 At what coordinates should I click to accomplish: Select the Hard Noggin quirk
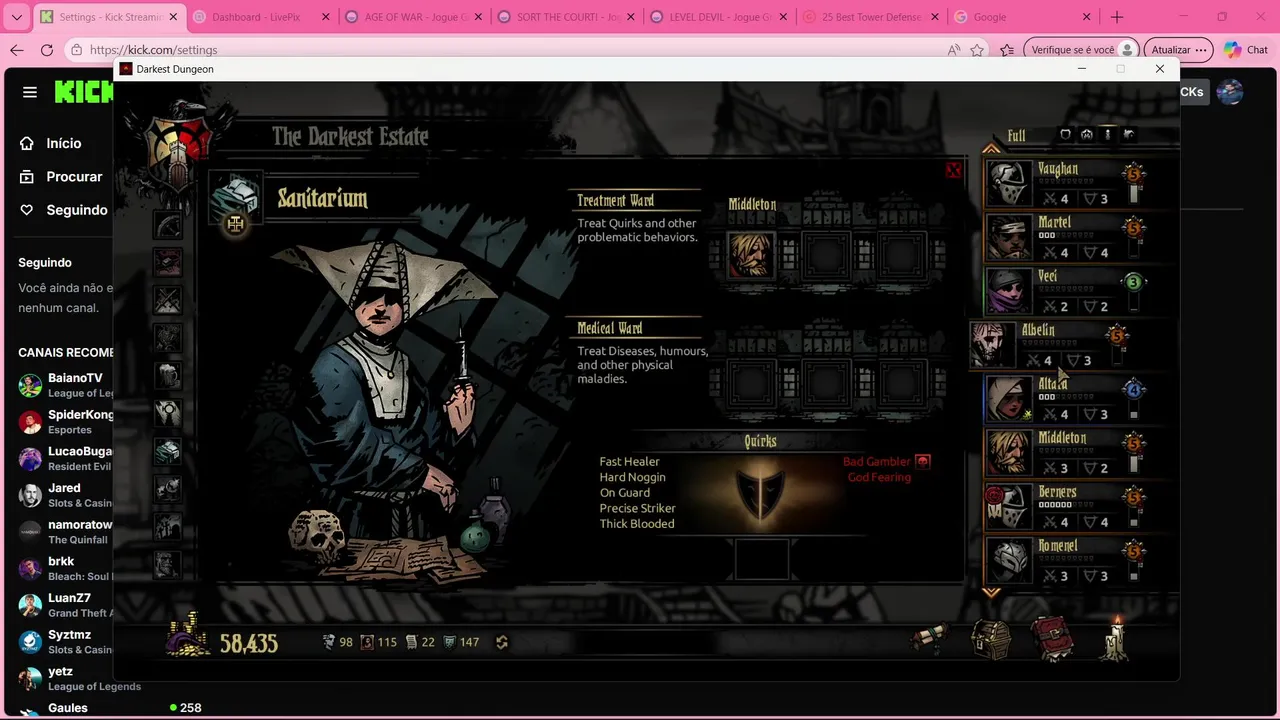632,477
